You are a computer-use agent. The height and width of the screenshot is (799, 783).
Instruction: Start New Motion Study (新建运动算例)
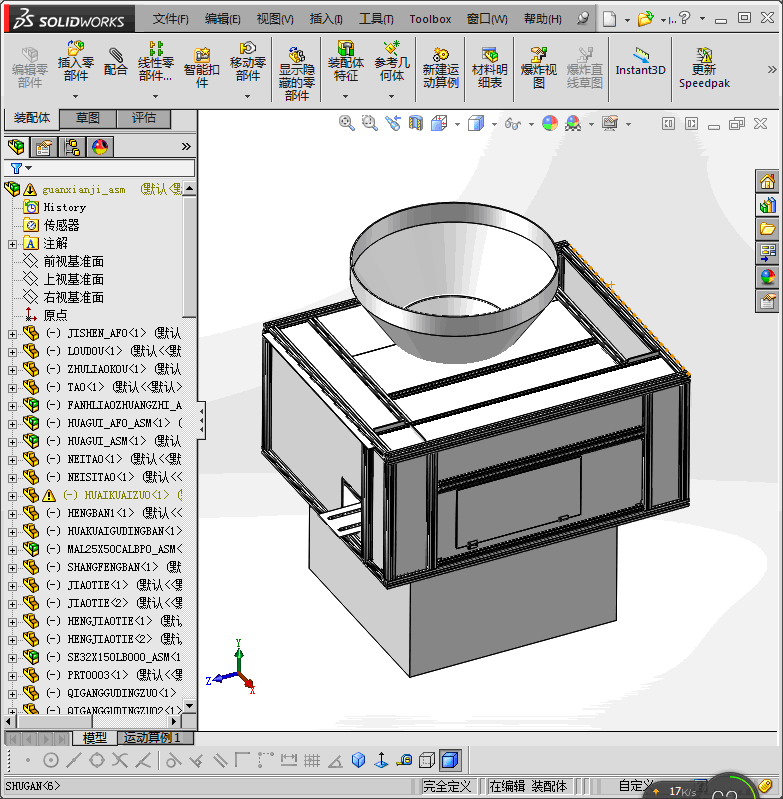[x=441, y=67]
